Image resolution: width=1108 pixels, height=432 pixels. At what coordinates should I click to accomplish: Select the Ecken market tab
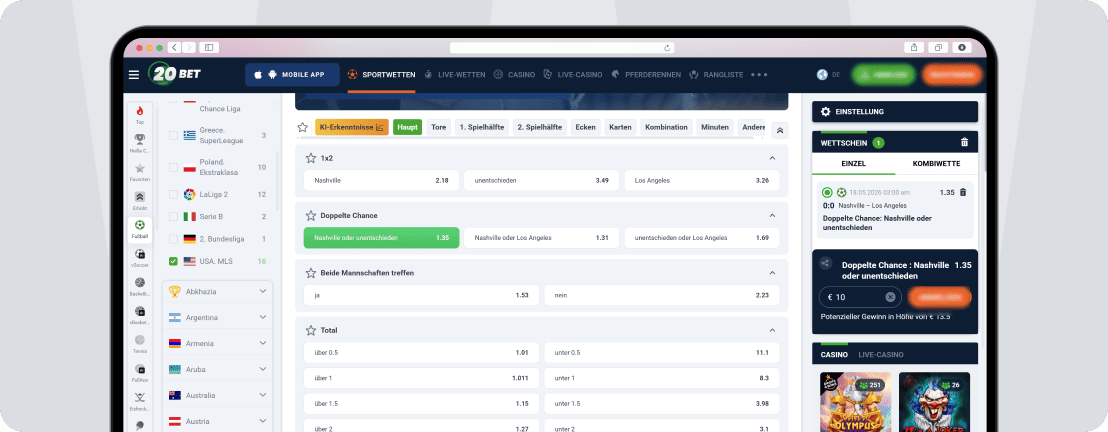585,127
